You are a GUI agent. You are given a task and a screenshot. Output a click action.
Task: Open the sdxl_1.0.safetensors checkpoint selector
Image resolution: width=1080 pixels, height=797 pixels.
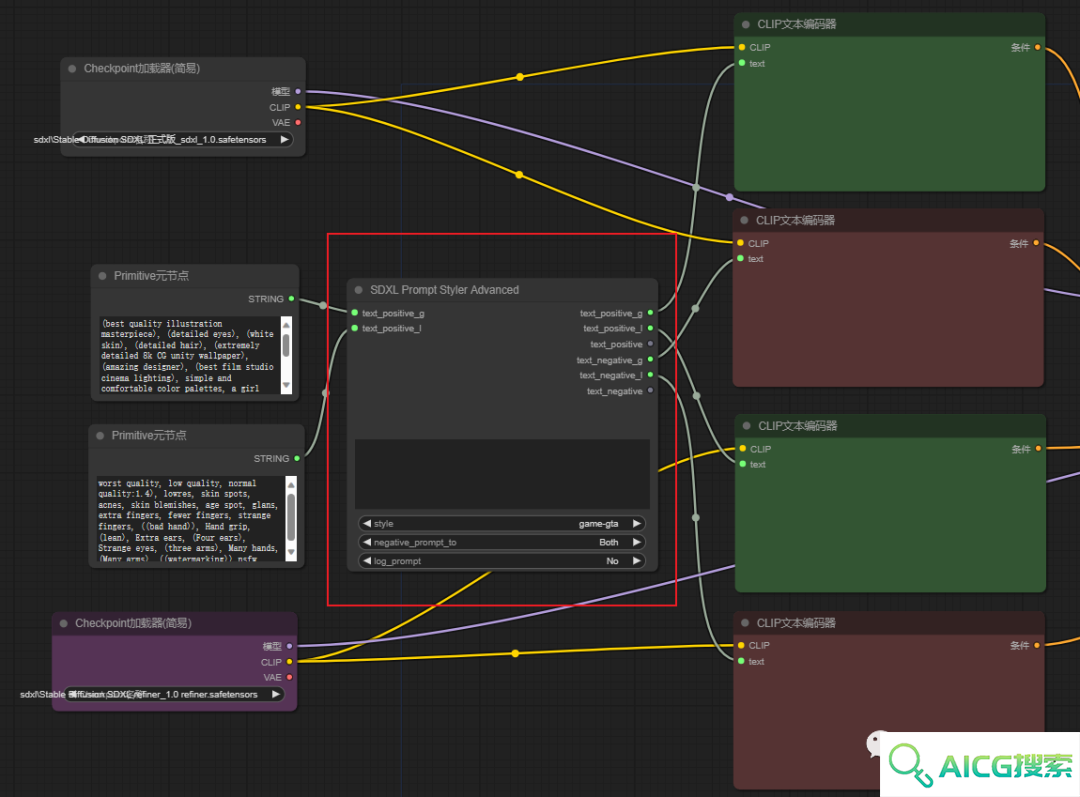click(x=183, y=139)
